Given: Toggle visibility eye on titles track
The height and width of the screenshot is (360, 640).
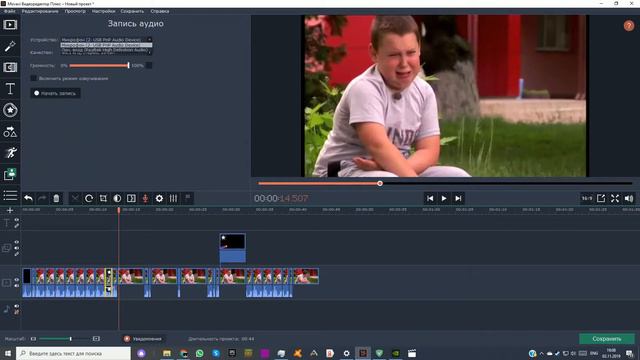Looking at the screenshot, I should click(x=17, y=220).
